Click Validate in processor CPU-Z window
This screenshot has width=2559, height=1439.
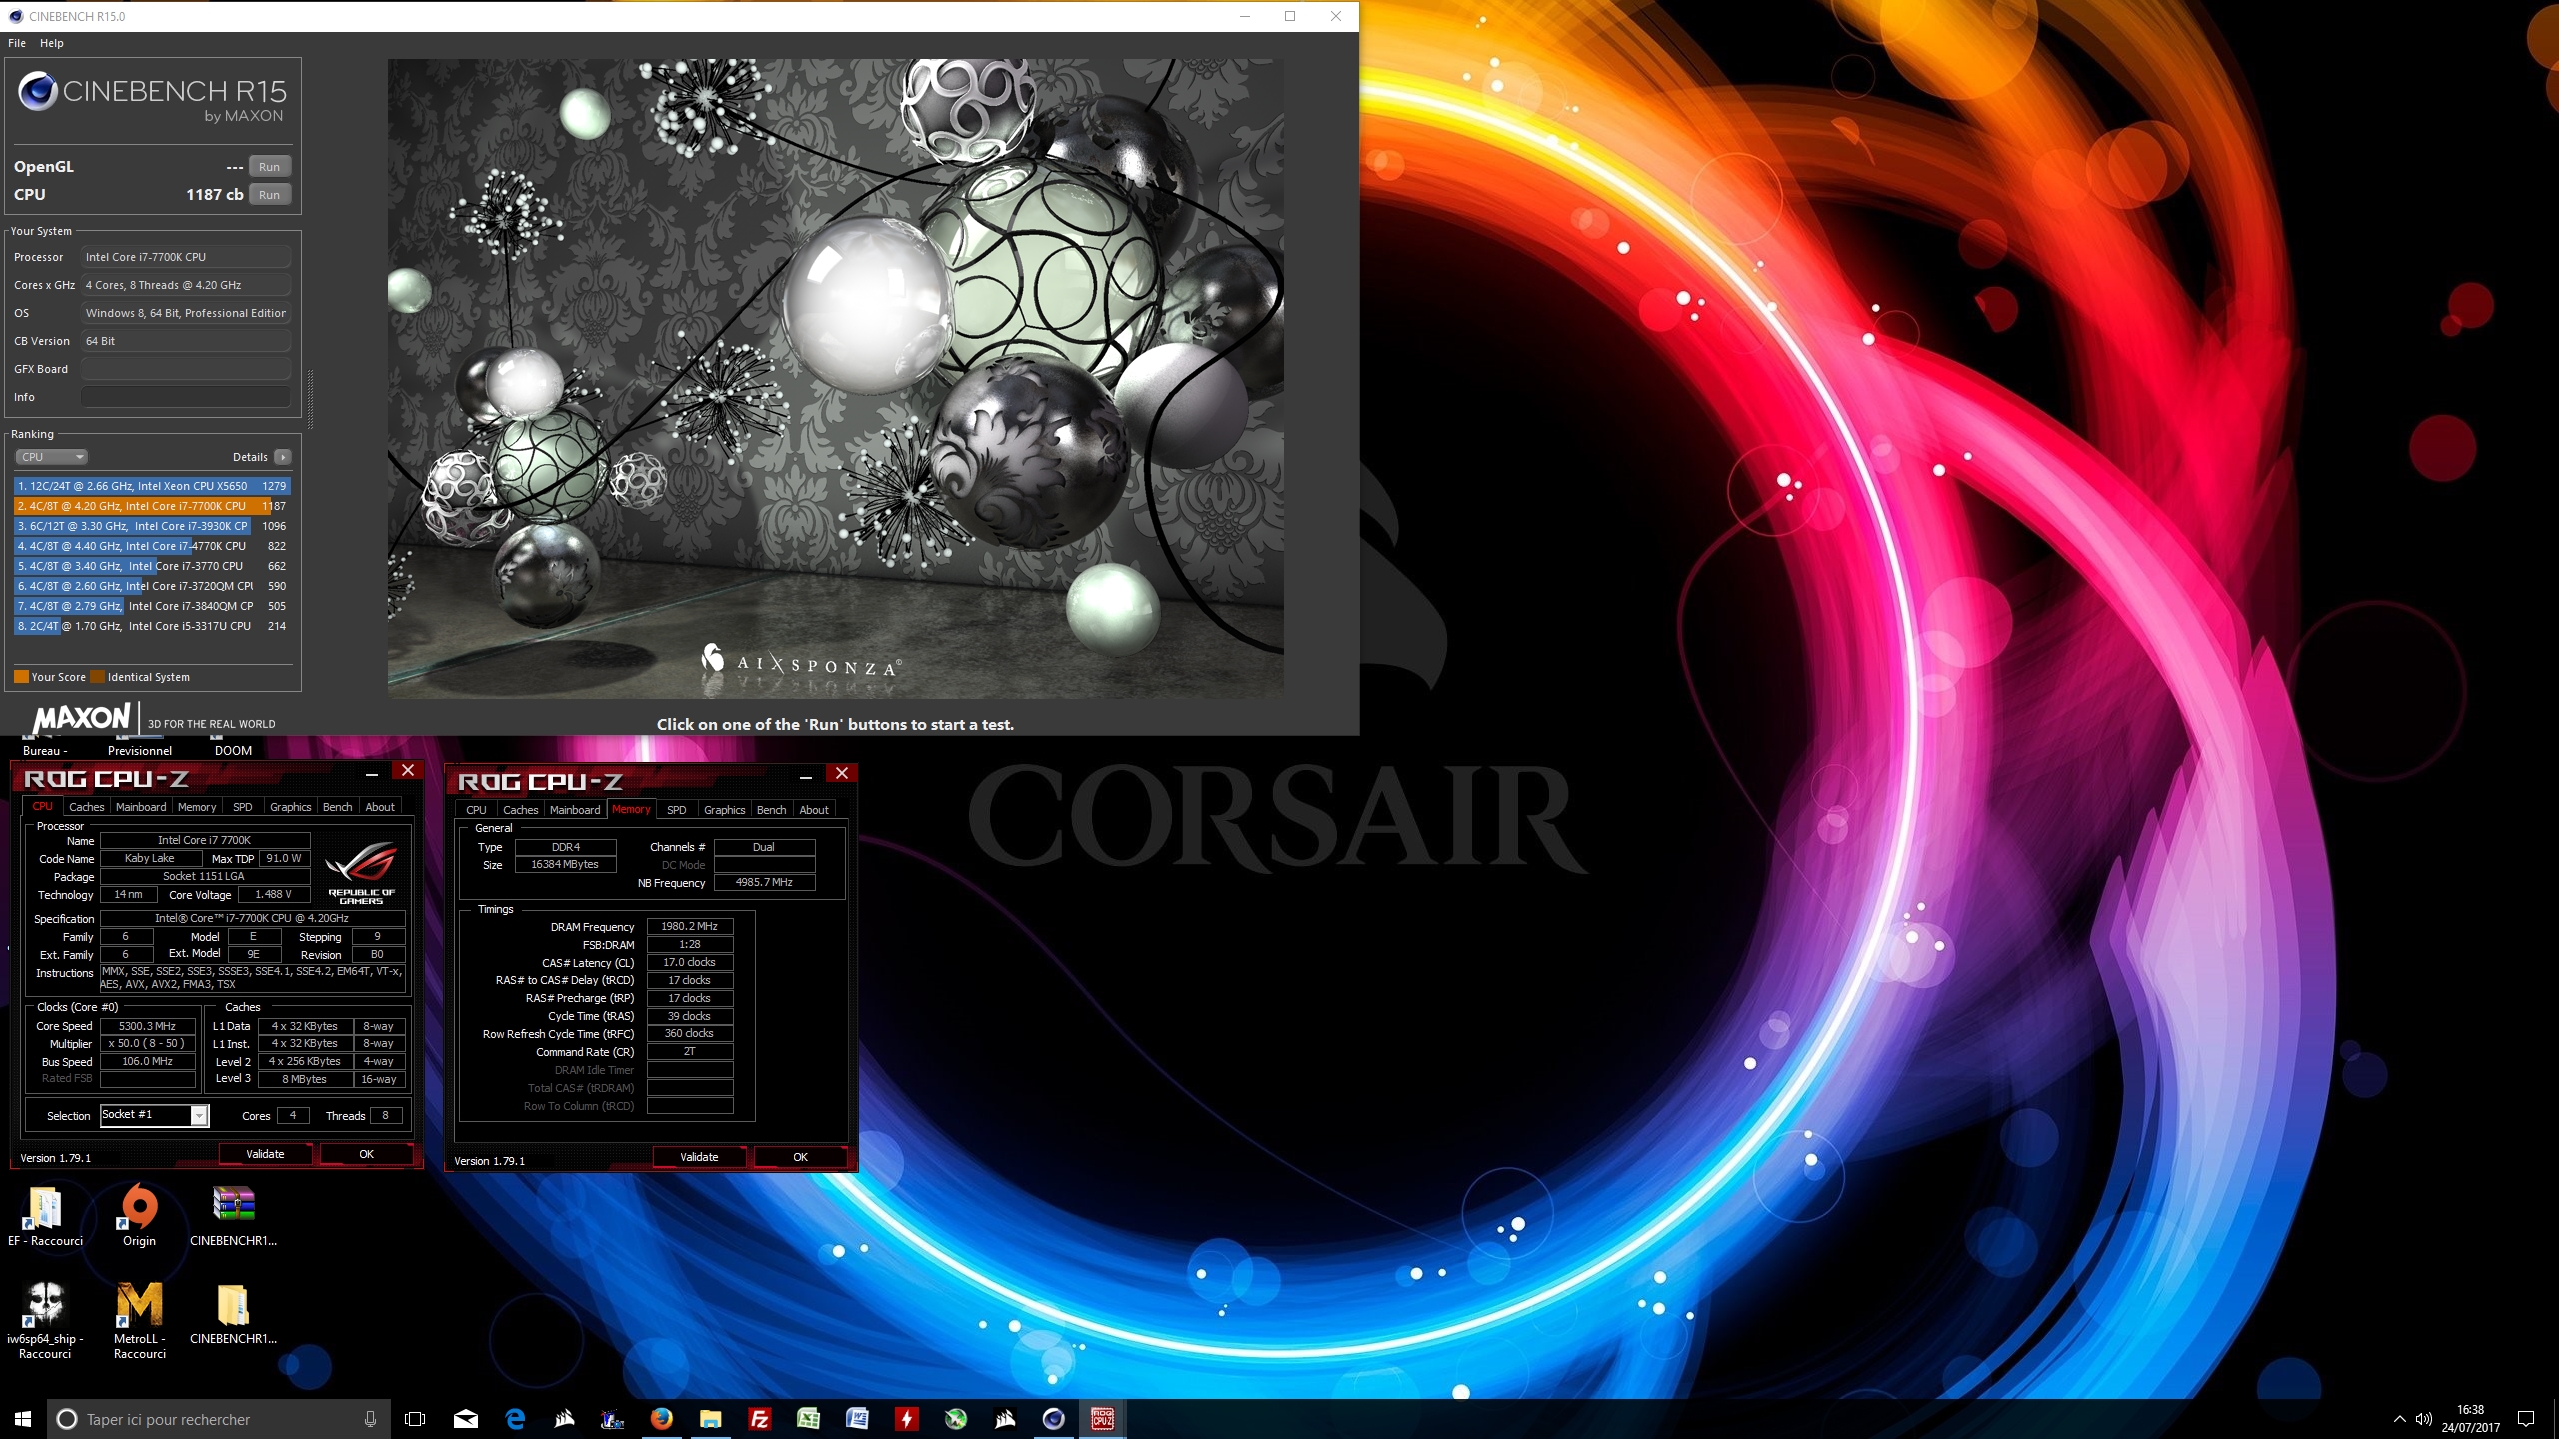265,1154
